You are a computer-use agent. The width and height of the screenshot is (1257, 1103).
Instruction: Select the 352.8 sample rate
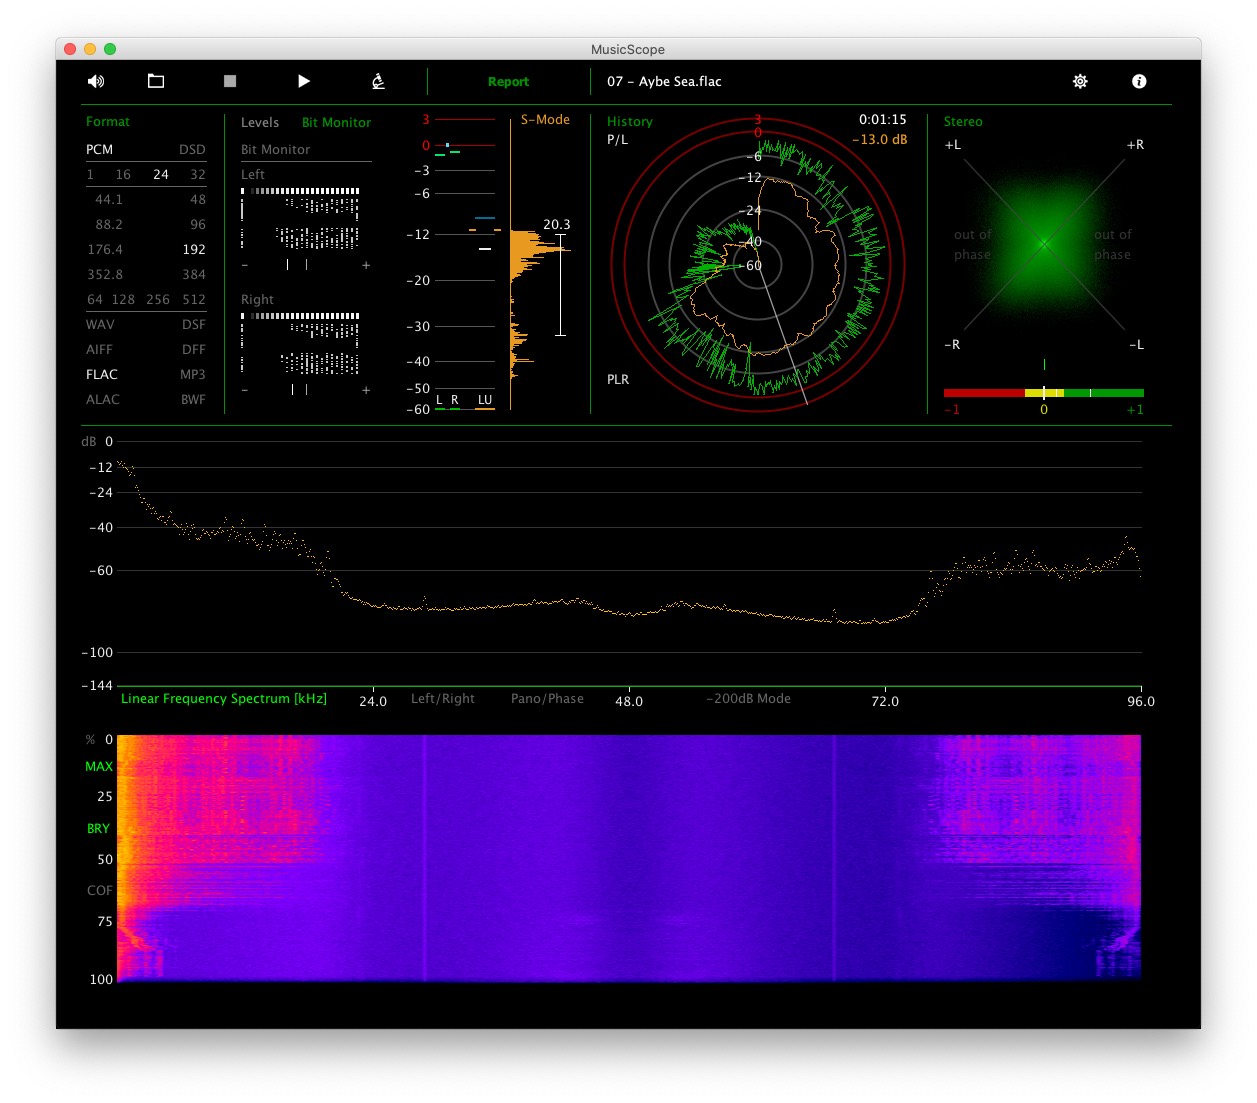pos(105,274)
